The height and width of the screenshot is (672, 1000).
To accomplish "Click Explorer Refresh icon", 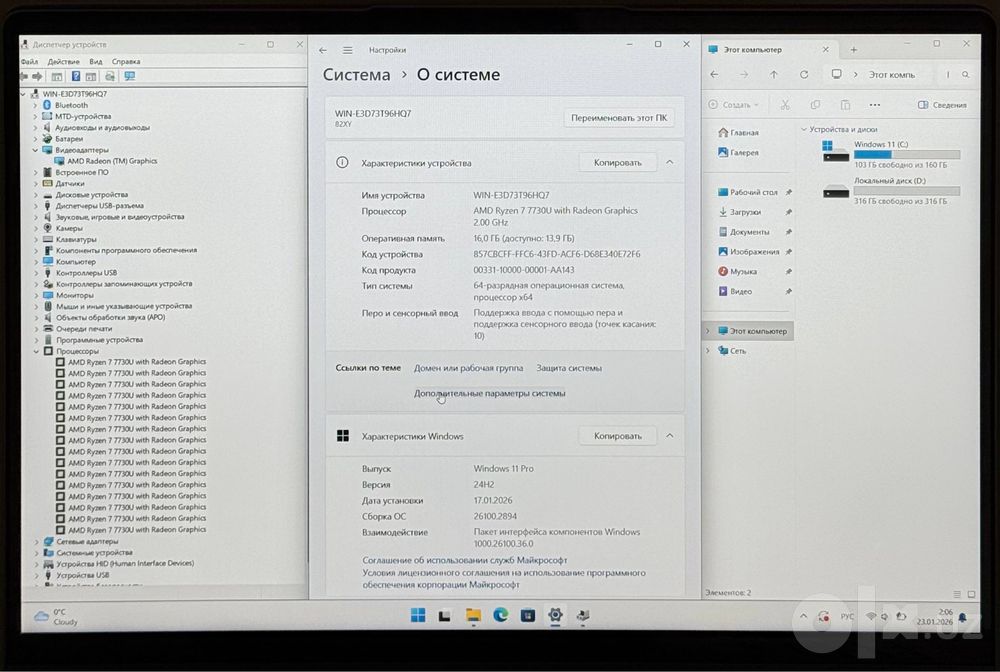I will tap(804, 75).
